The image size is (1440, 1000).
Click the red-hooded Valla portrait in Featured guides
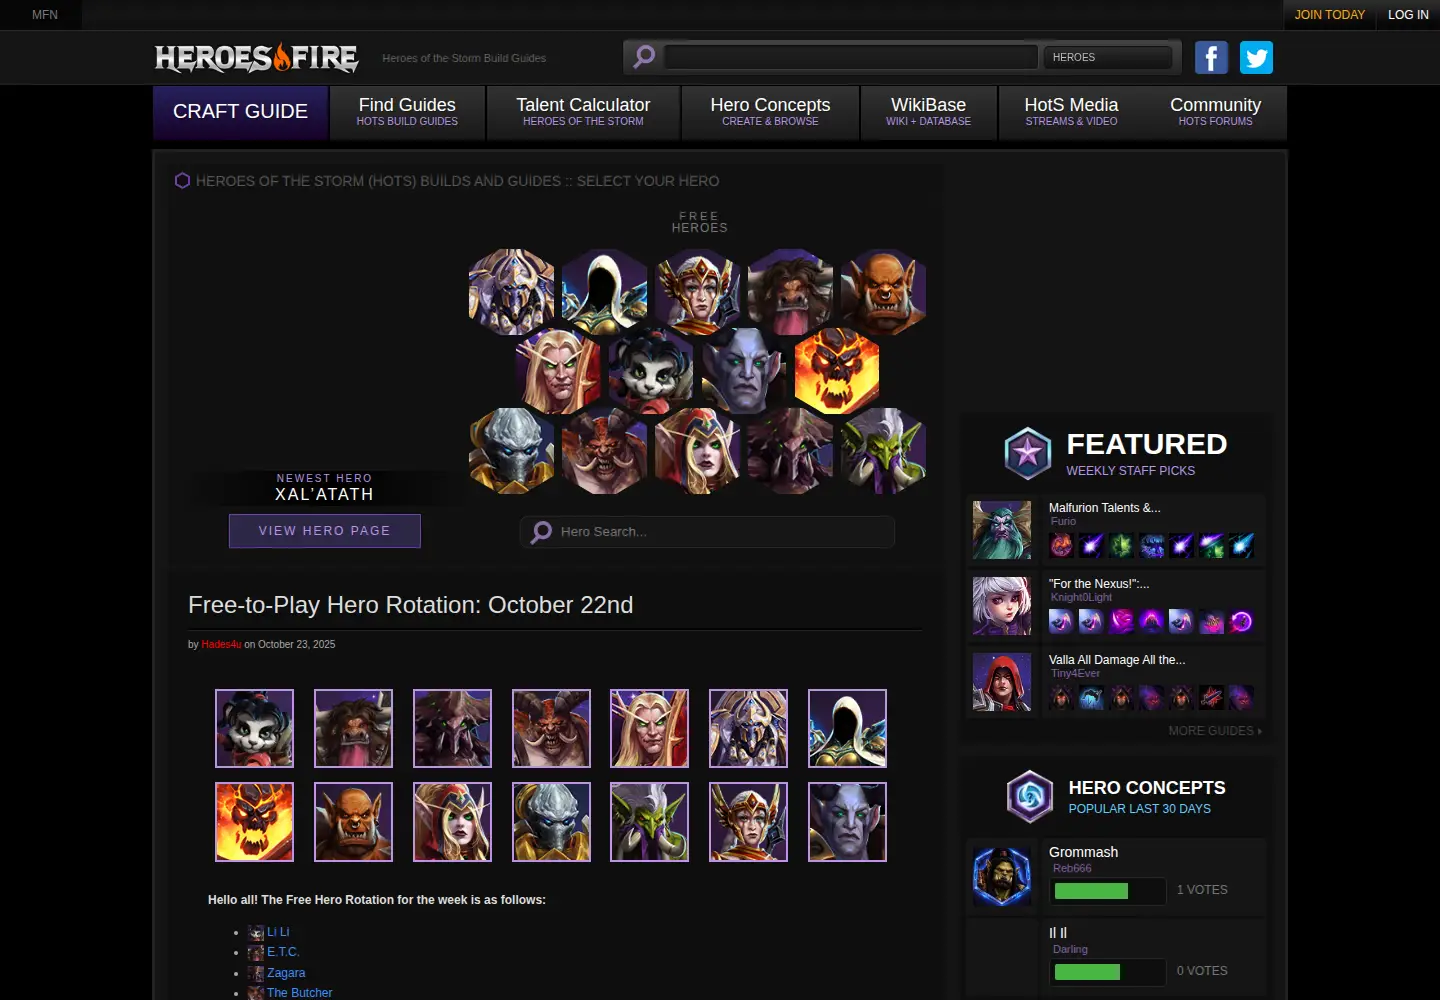1002,682
